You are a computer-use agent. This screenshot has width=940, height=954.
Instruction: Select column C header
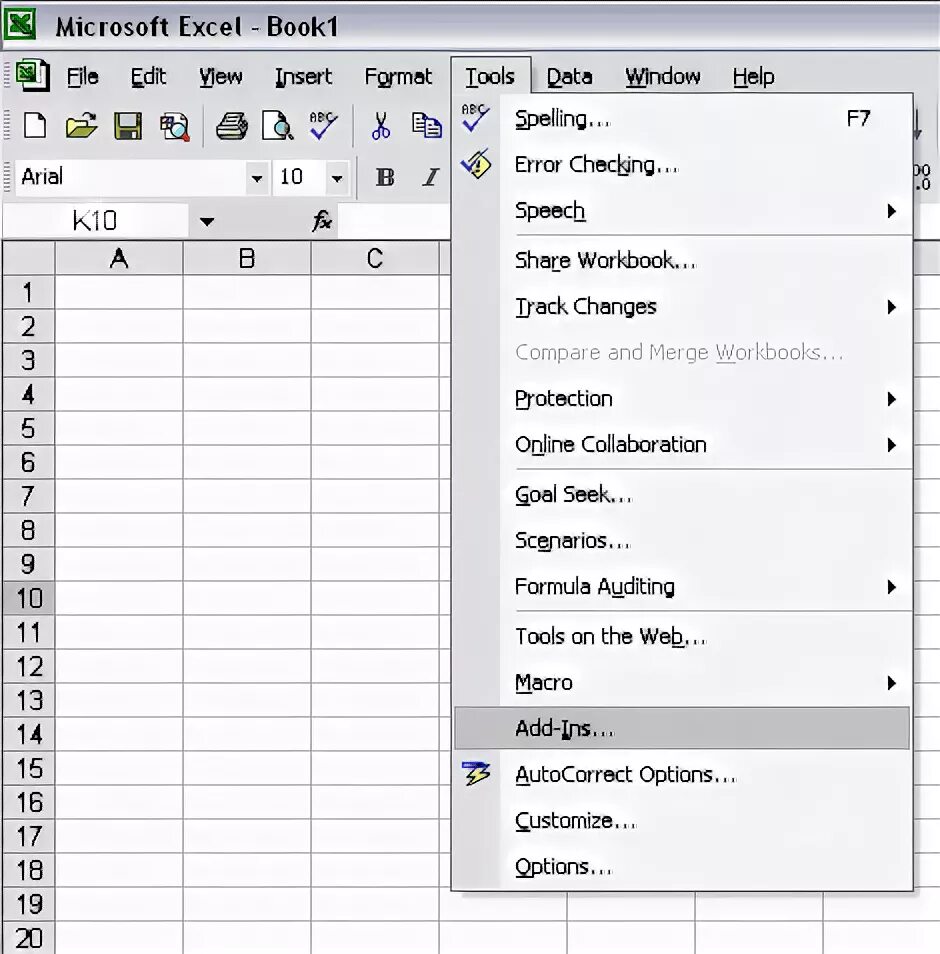pyautogui.click(x=375, y=259)
